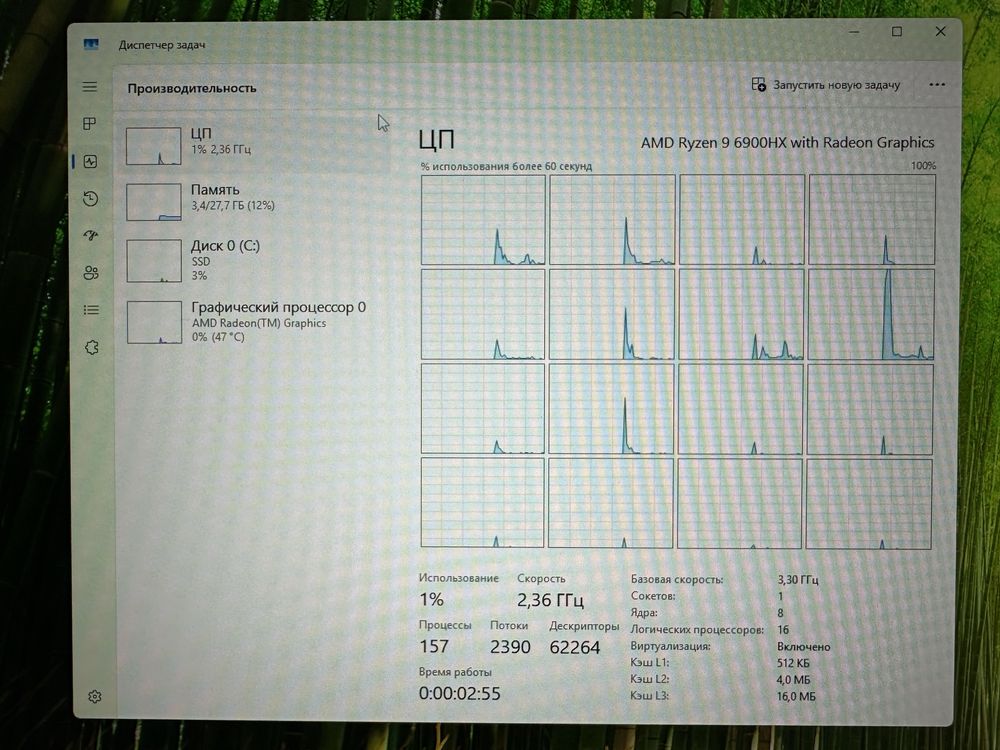Open the three-dot more options menu

coord(937,84)
